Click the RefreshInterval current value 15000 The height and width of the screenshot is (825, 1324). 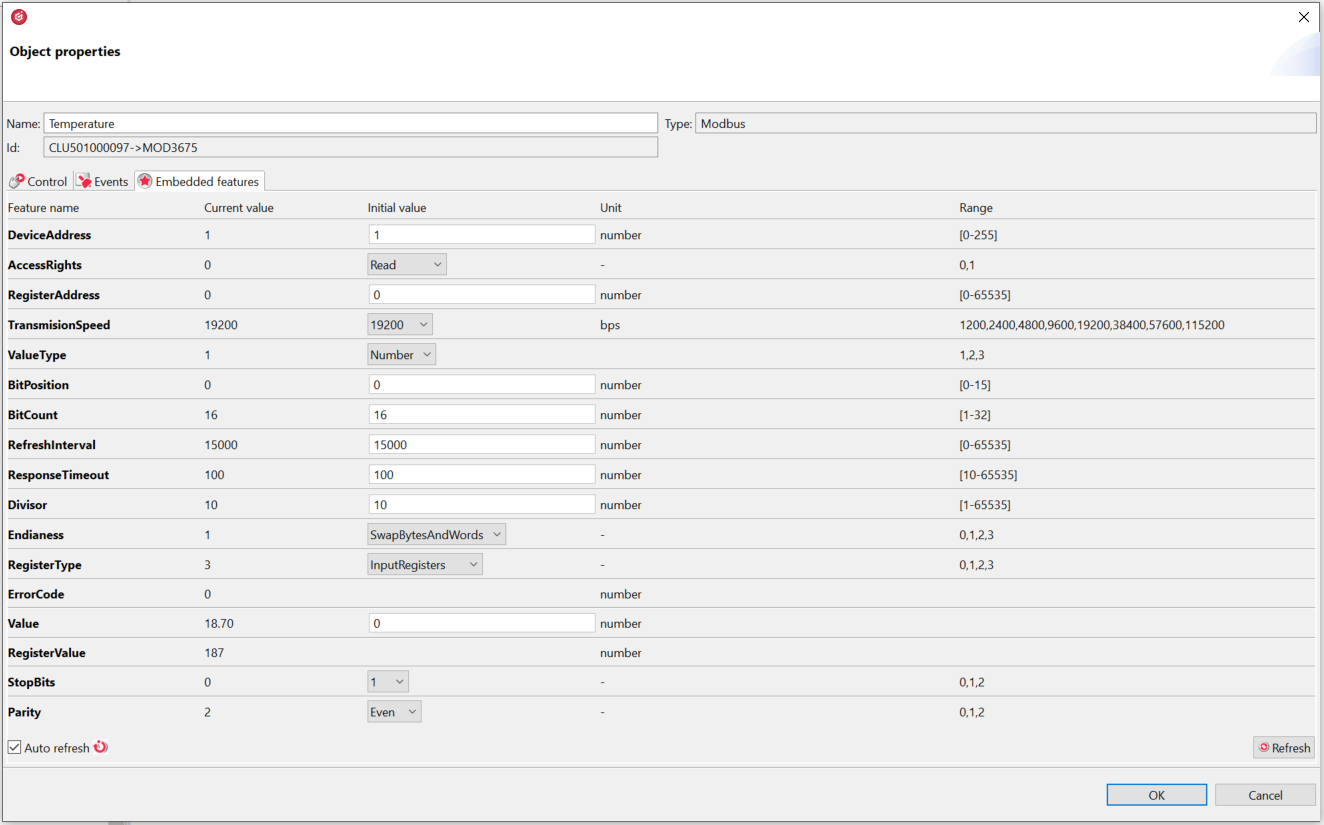pos(221,445)
